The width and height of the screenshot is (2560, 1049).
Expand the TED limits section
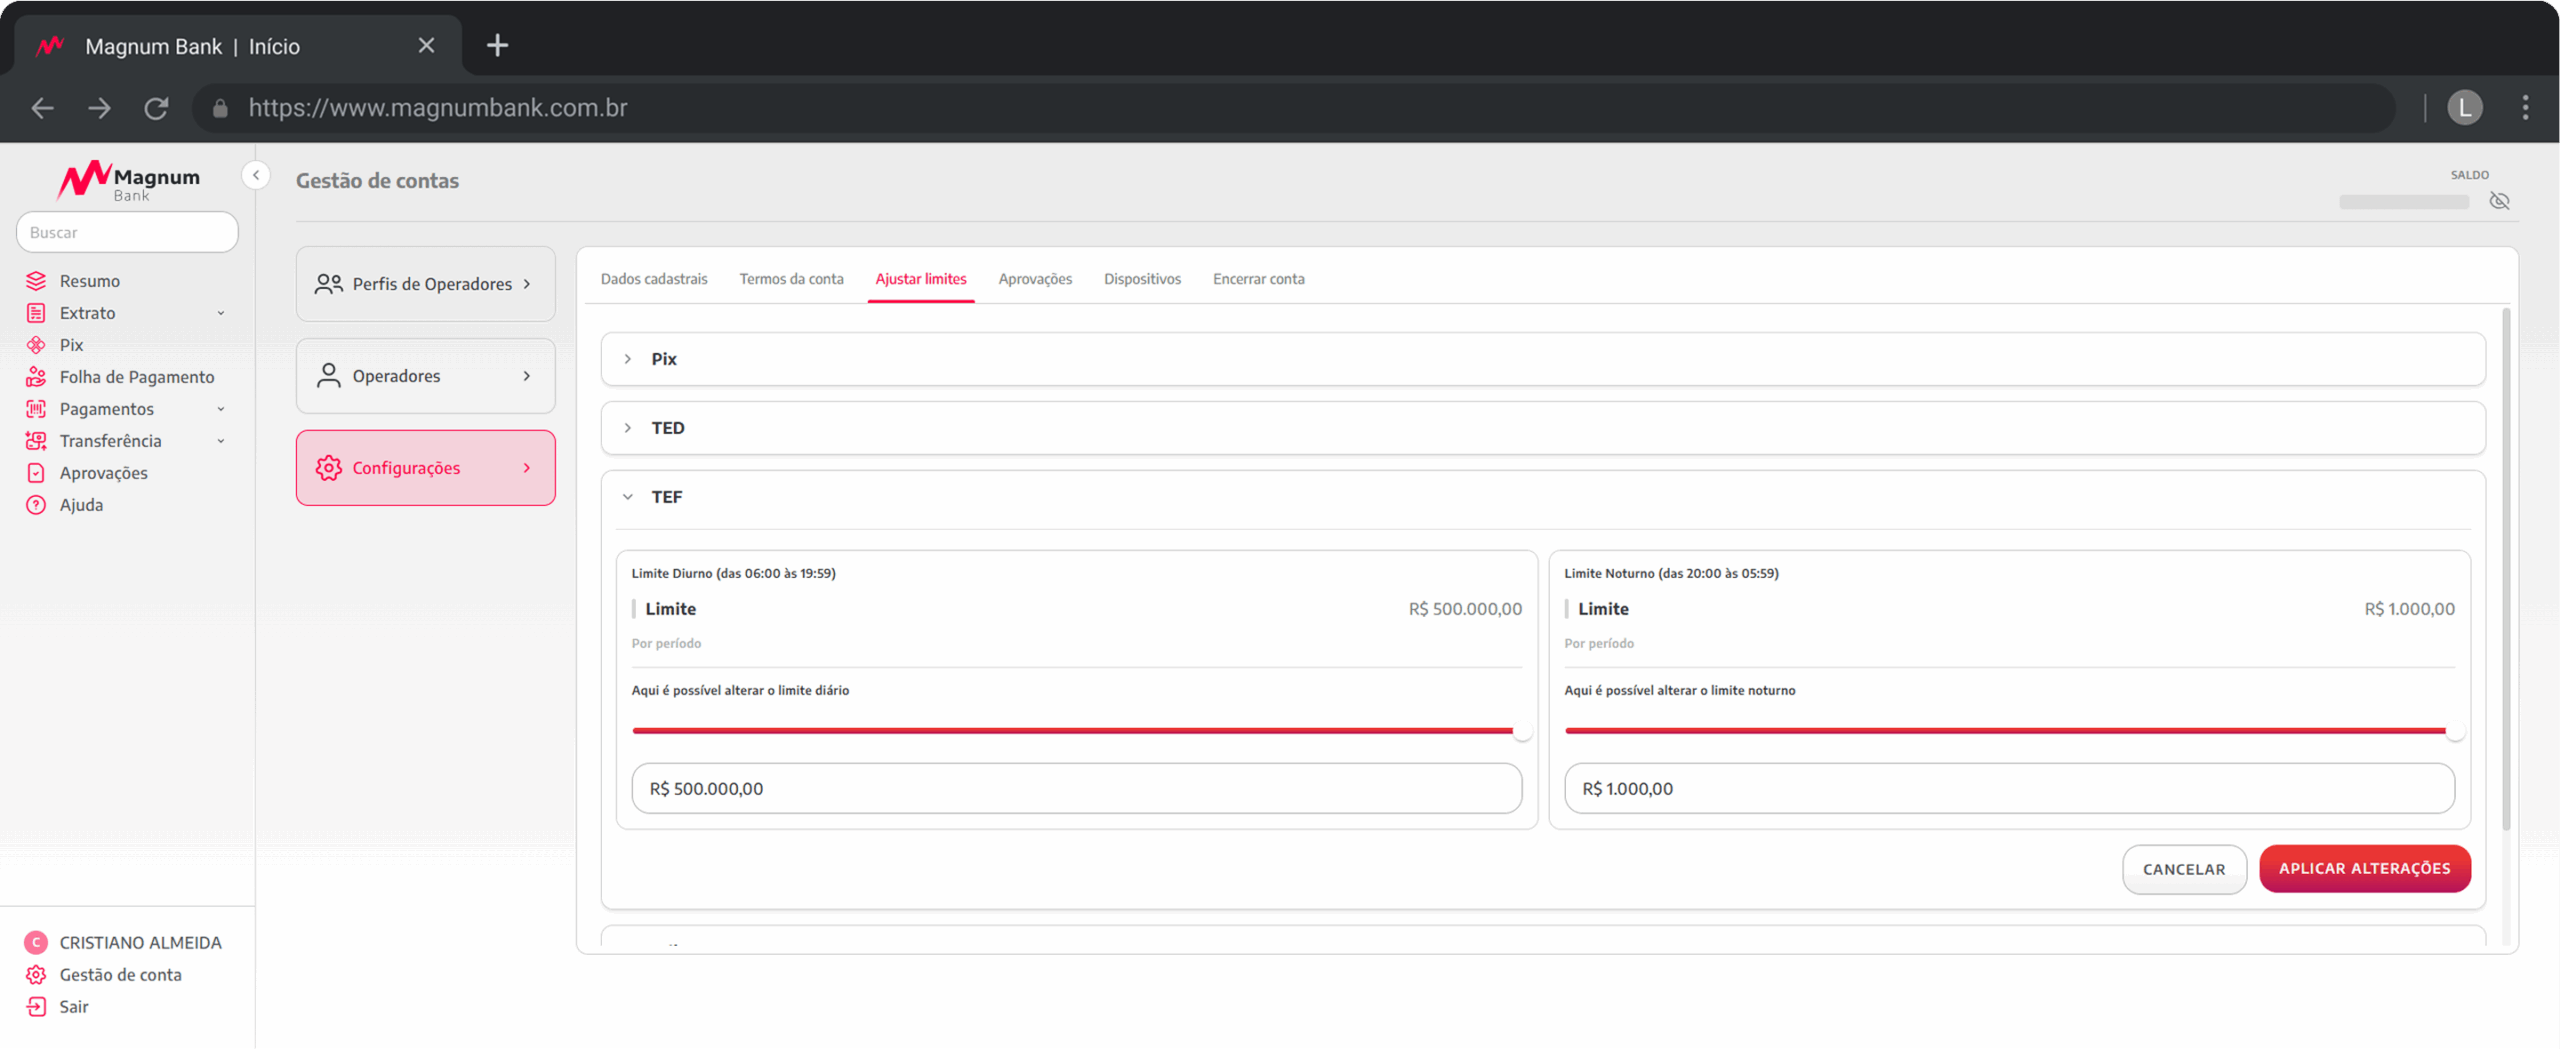628,428
